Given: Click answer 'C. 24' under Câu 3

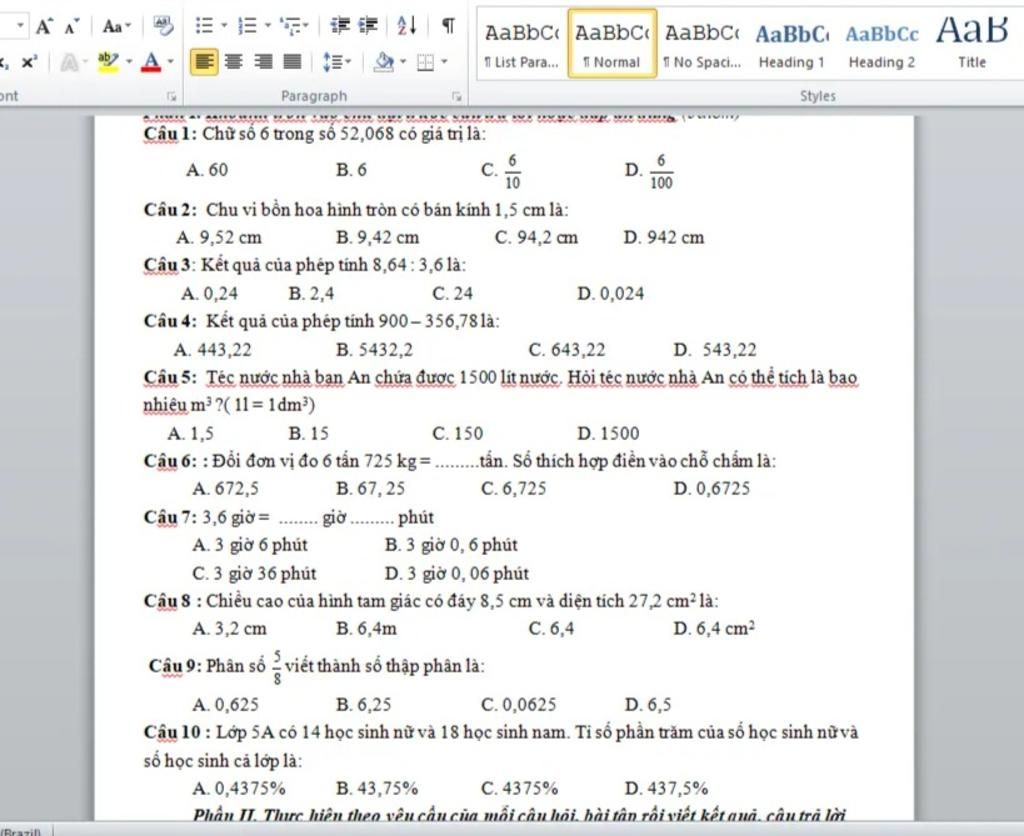Looking at the screenshot, I should pos(453,294).
